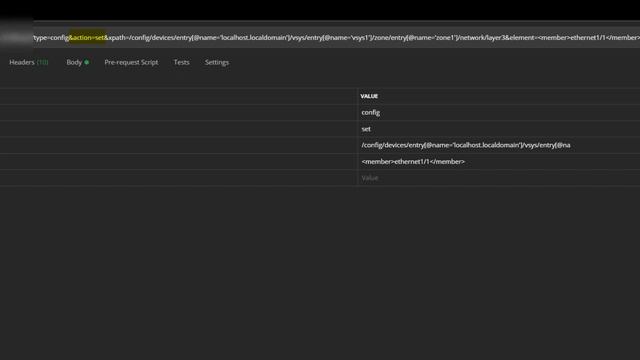The image size is (640, 360).
Task: Open the Pre-request Script tab
Action: click(x=131, y=62)
